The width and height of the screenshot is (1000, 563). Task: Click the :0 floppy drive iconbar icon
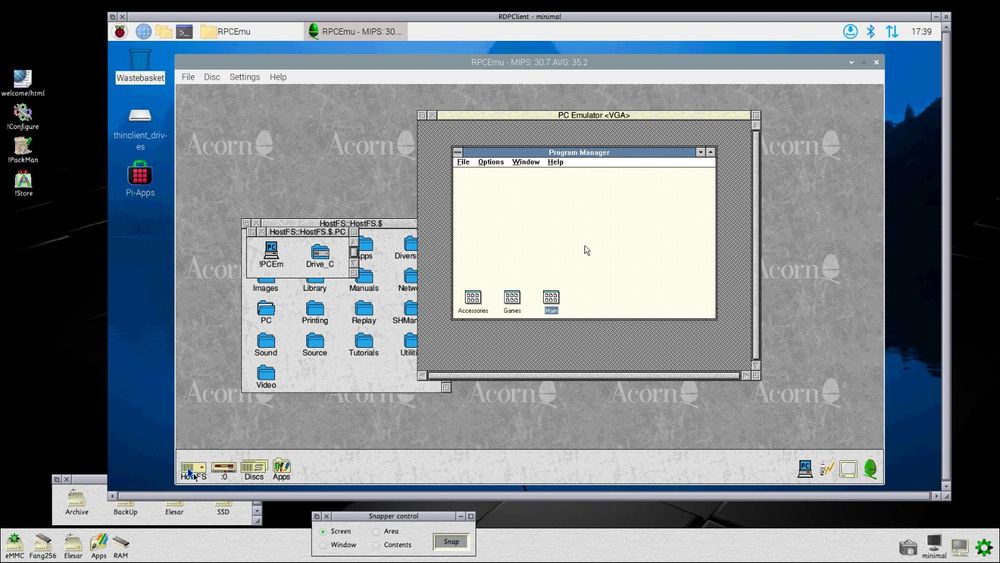point(223,471)
